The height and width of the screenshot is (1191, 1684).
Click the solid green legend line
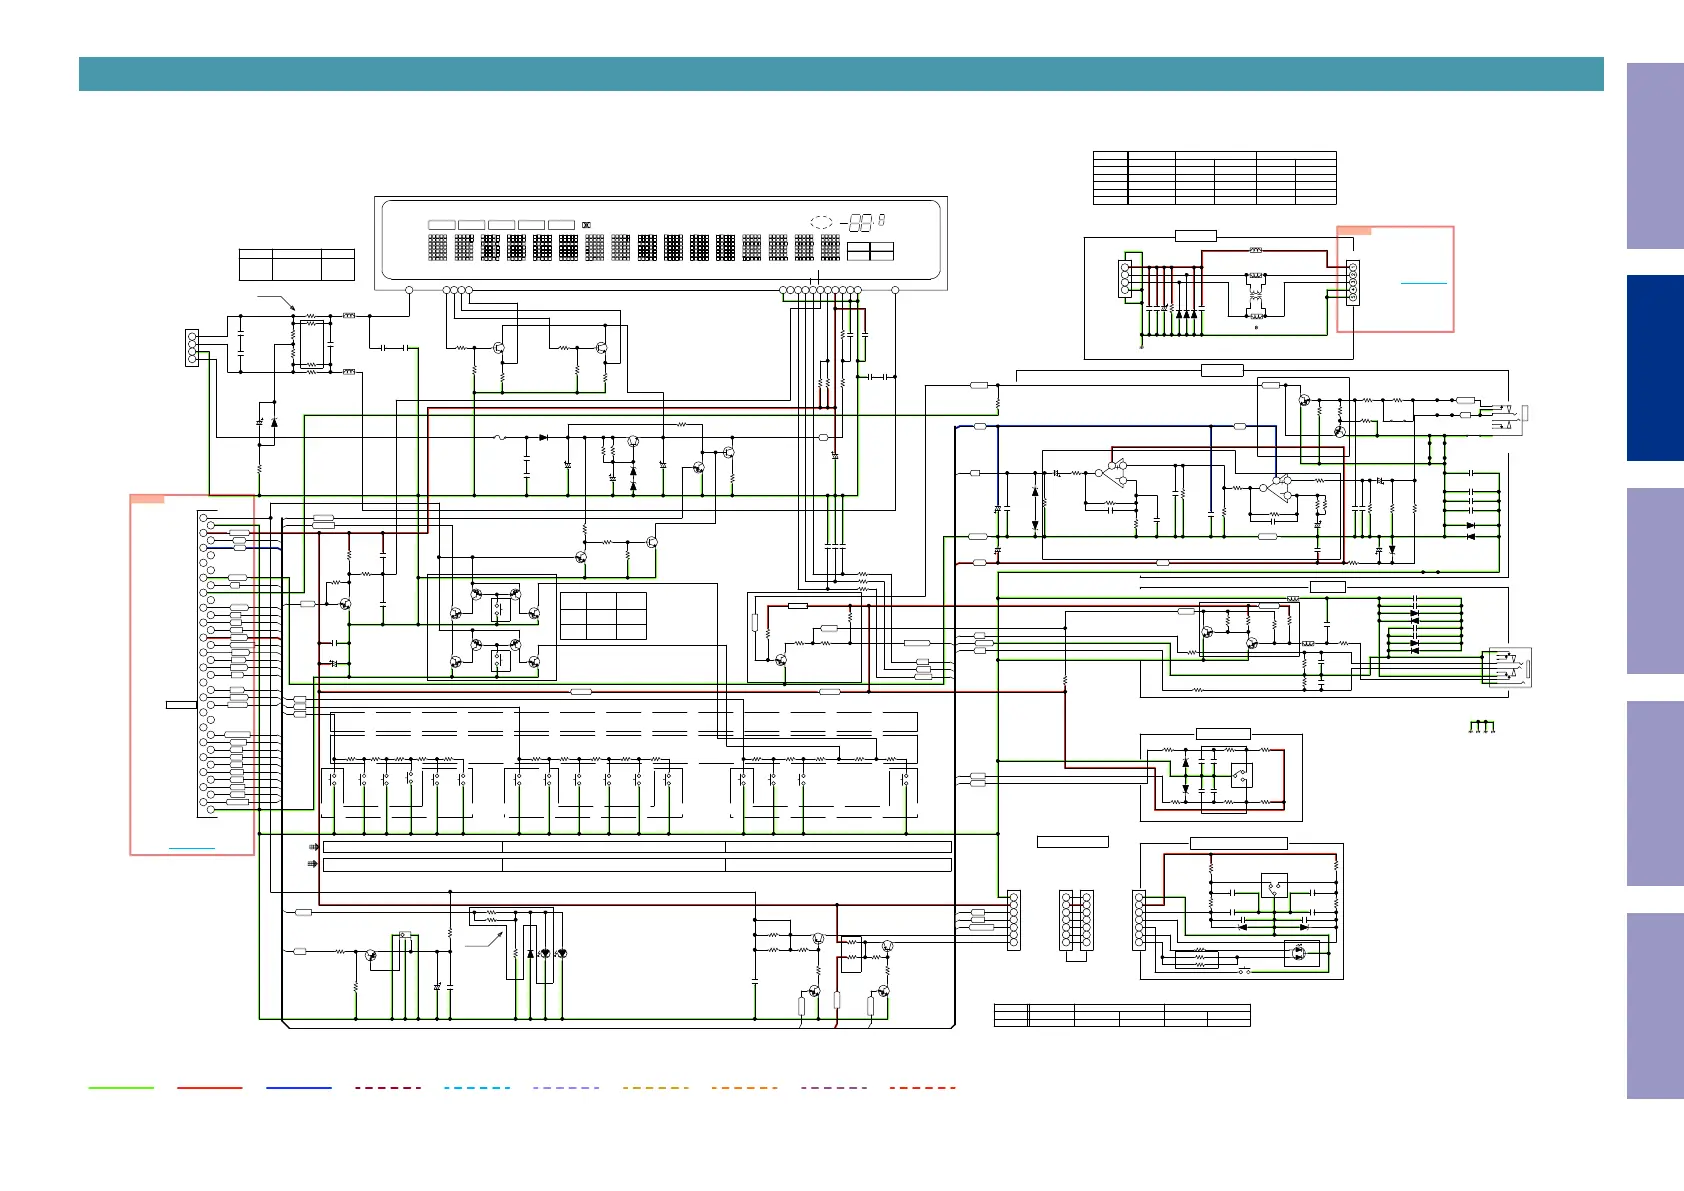pos(121,1087)
